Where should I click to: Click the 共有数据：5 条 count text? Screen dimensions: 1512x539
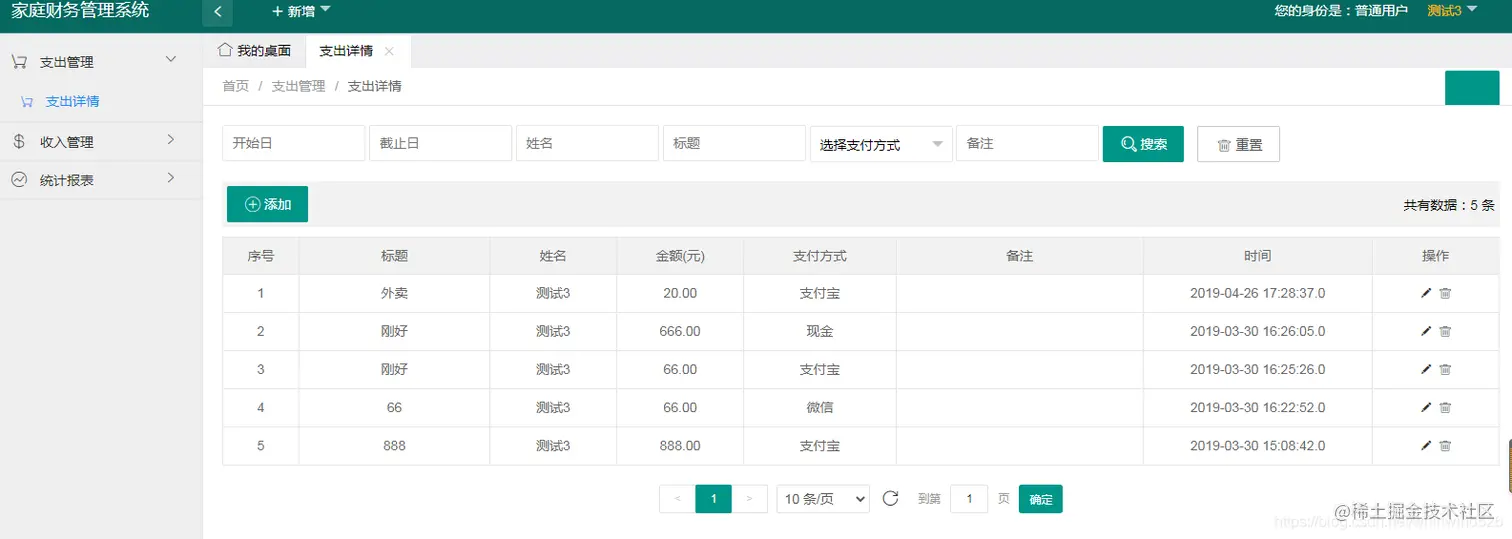click(1449, 205)
